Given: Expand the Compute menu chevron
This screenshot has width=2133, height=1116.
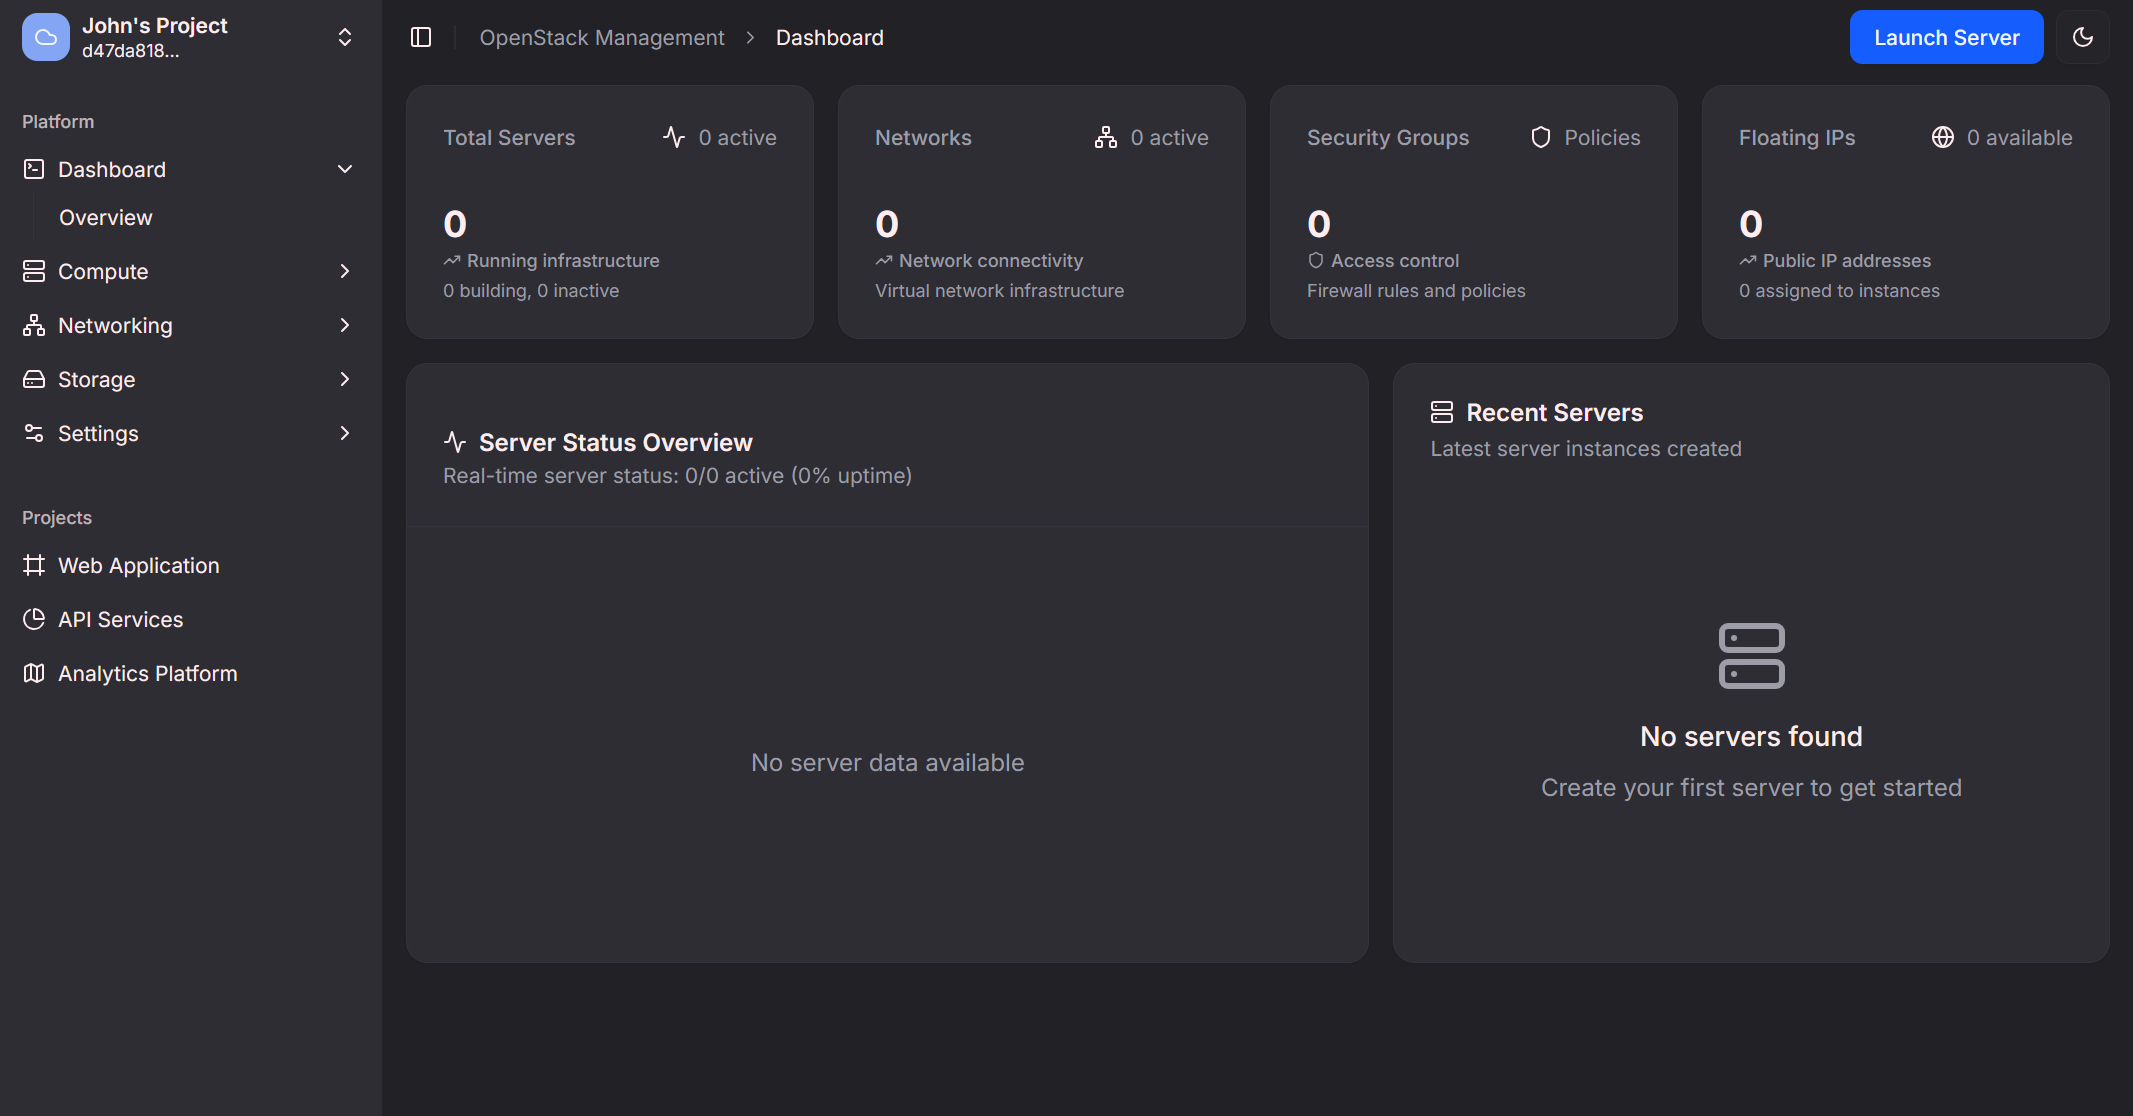Looking at the screenshot, I should pyautogui.click(x=345, y=271).
